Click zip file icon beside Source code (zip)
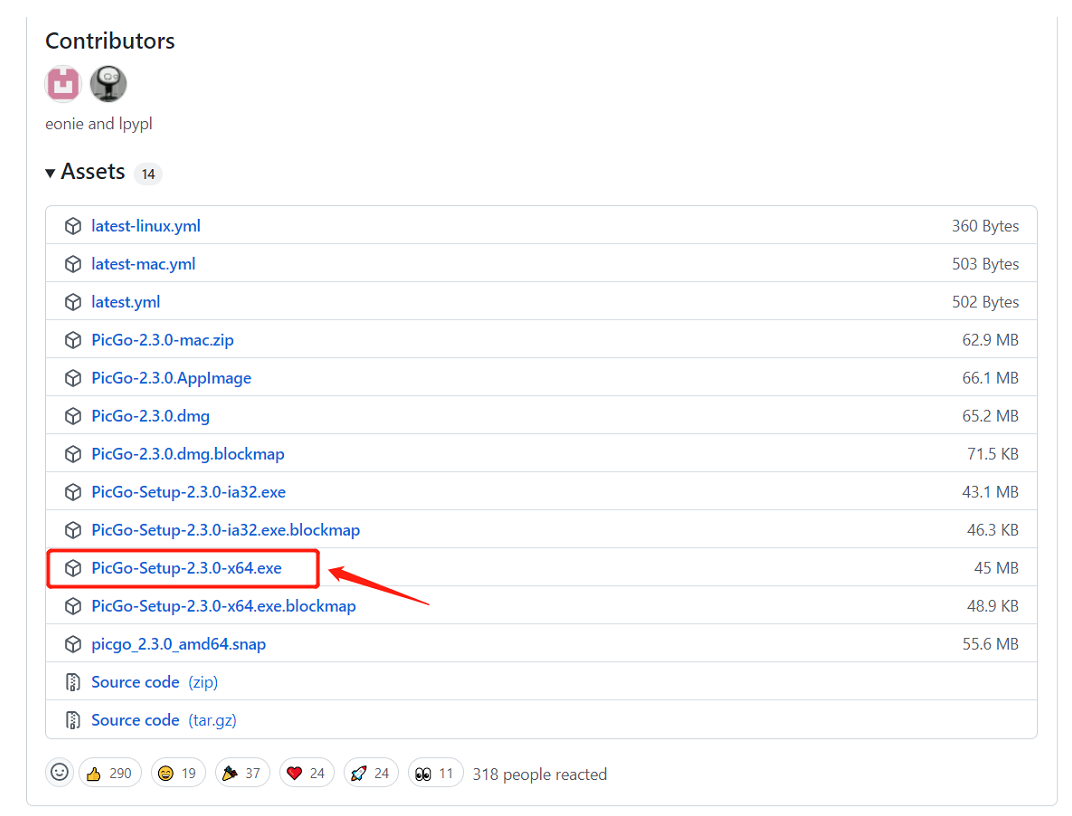Screen dimensions: 1072x816 [72, 683]
